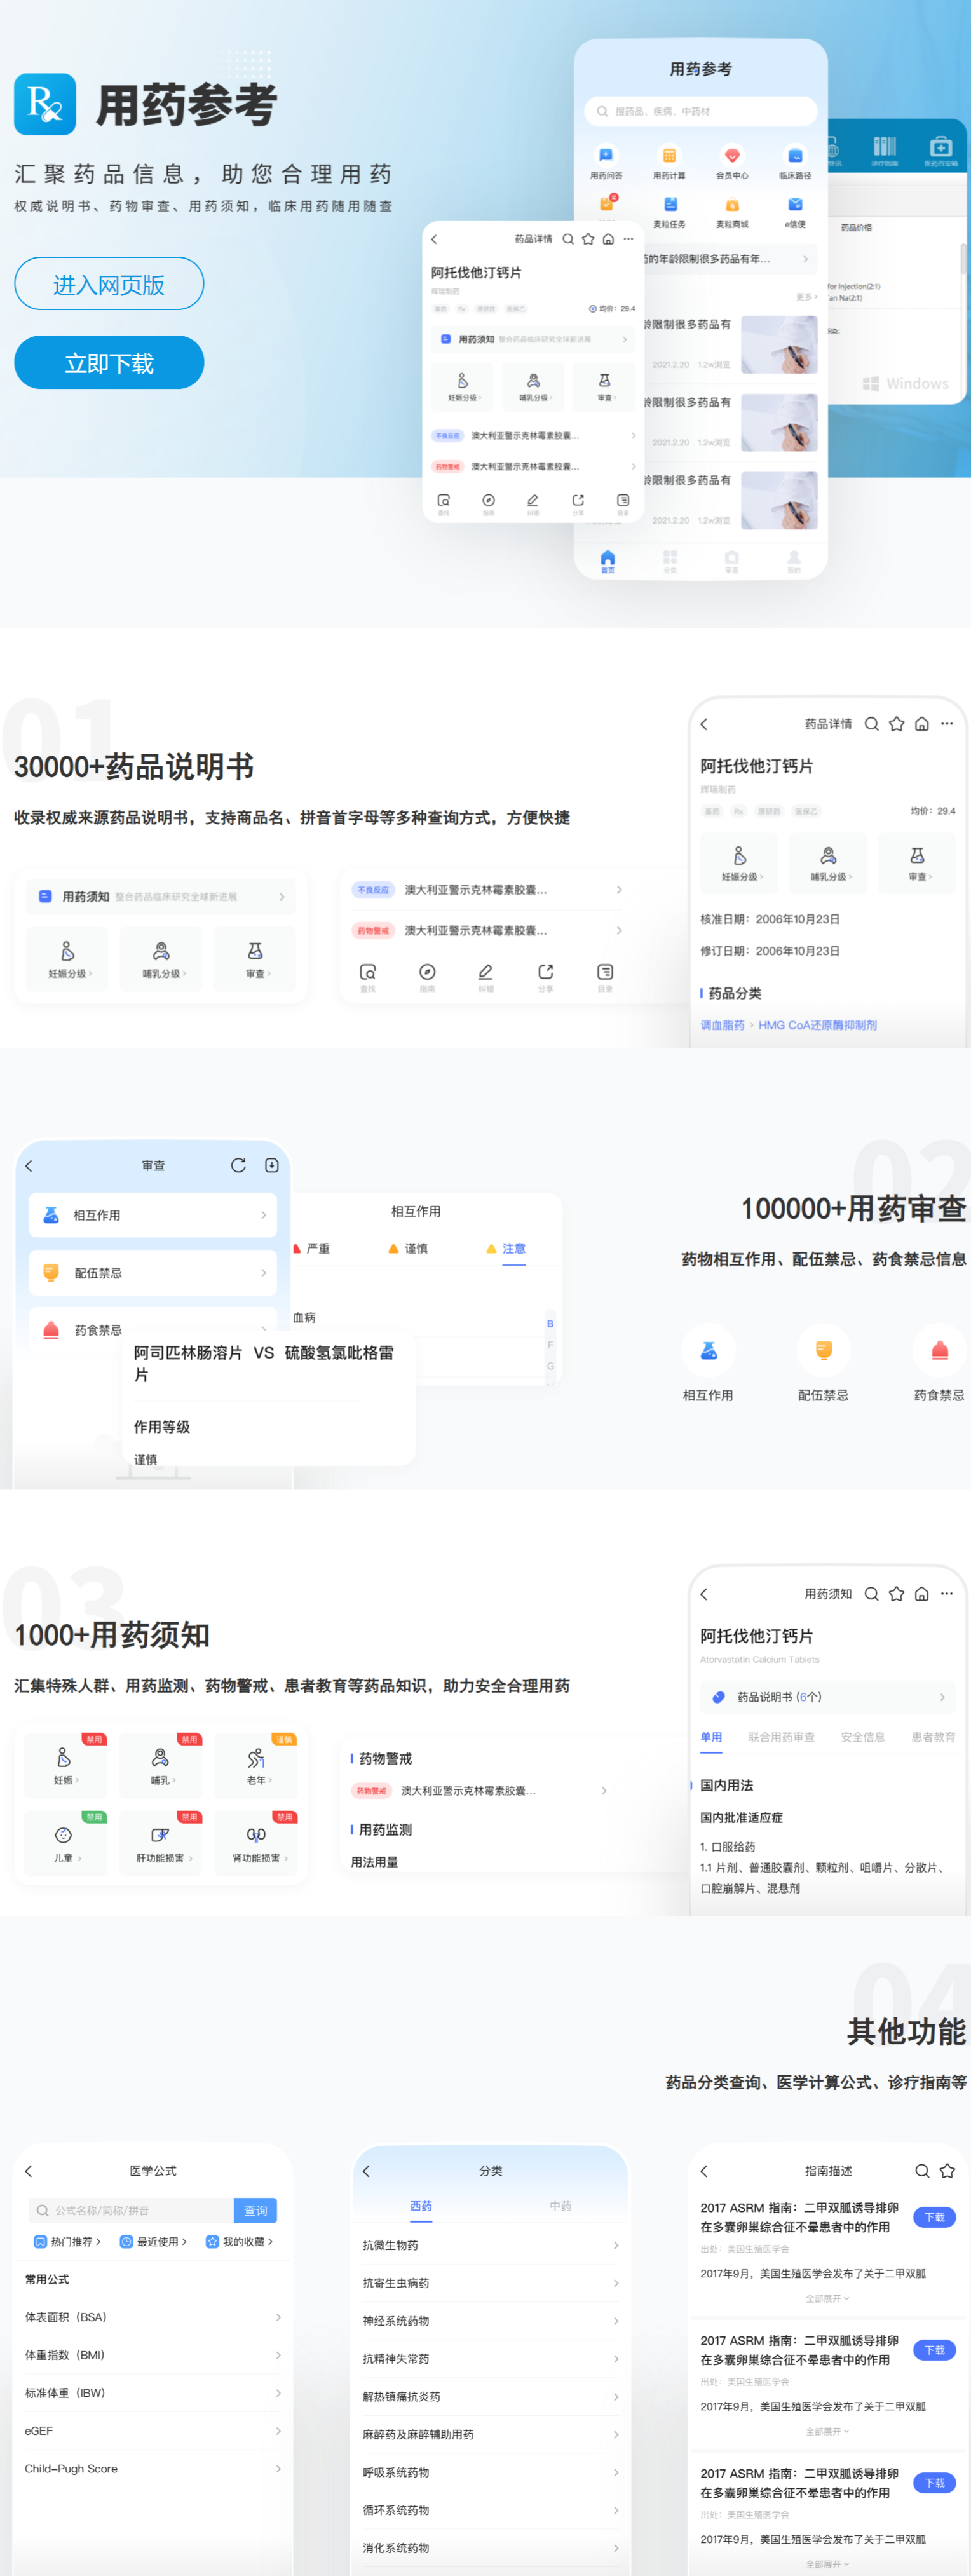Click 诊疗指南 icon in the Windows app window
This screenshot has height=2576, width=971.
pyautogui.click(x=885, y=147)
